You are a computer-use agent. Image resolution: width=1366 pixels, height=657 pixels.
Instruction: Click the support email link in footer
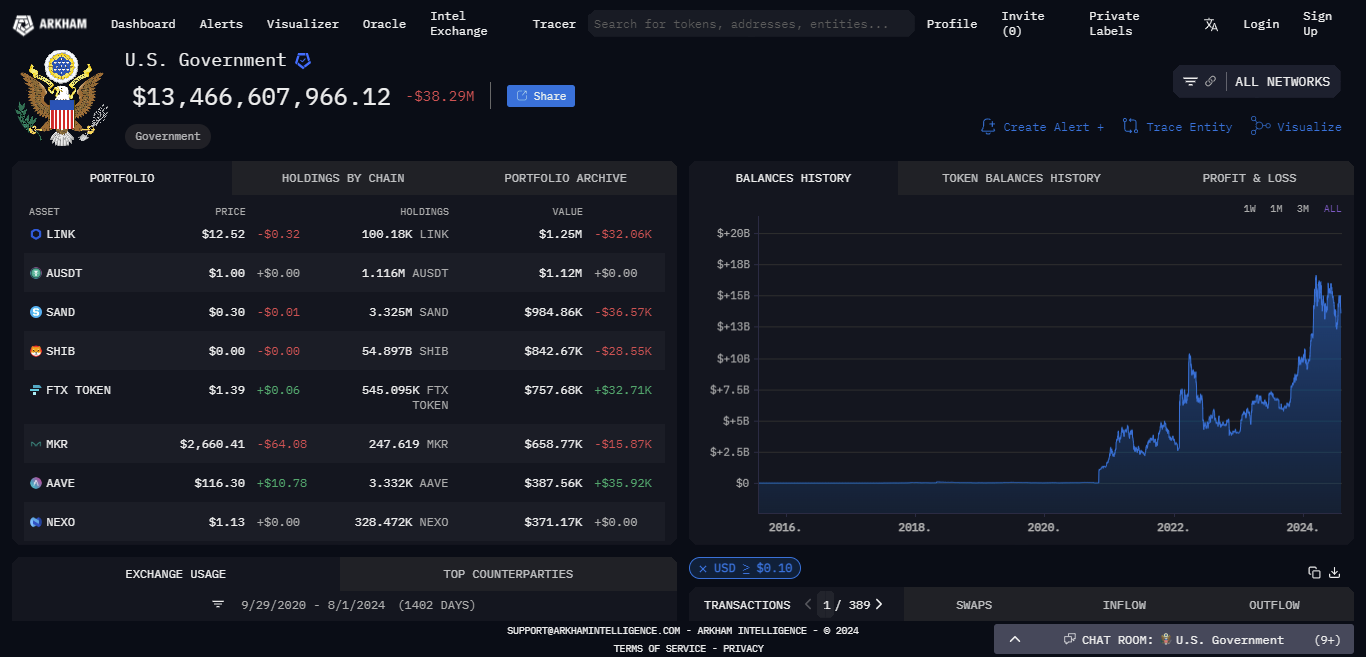(x=593, y=631)
